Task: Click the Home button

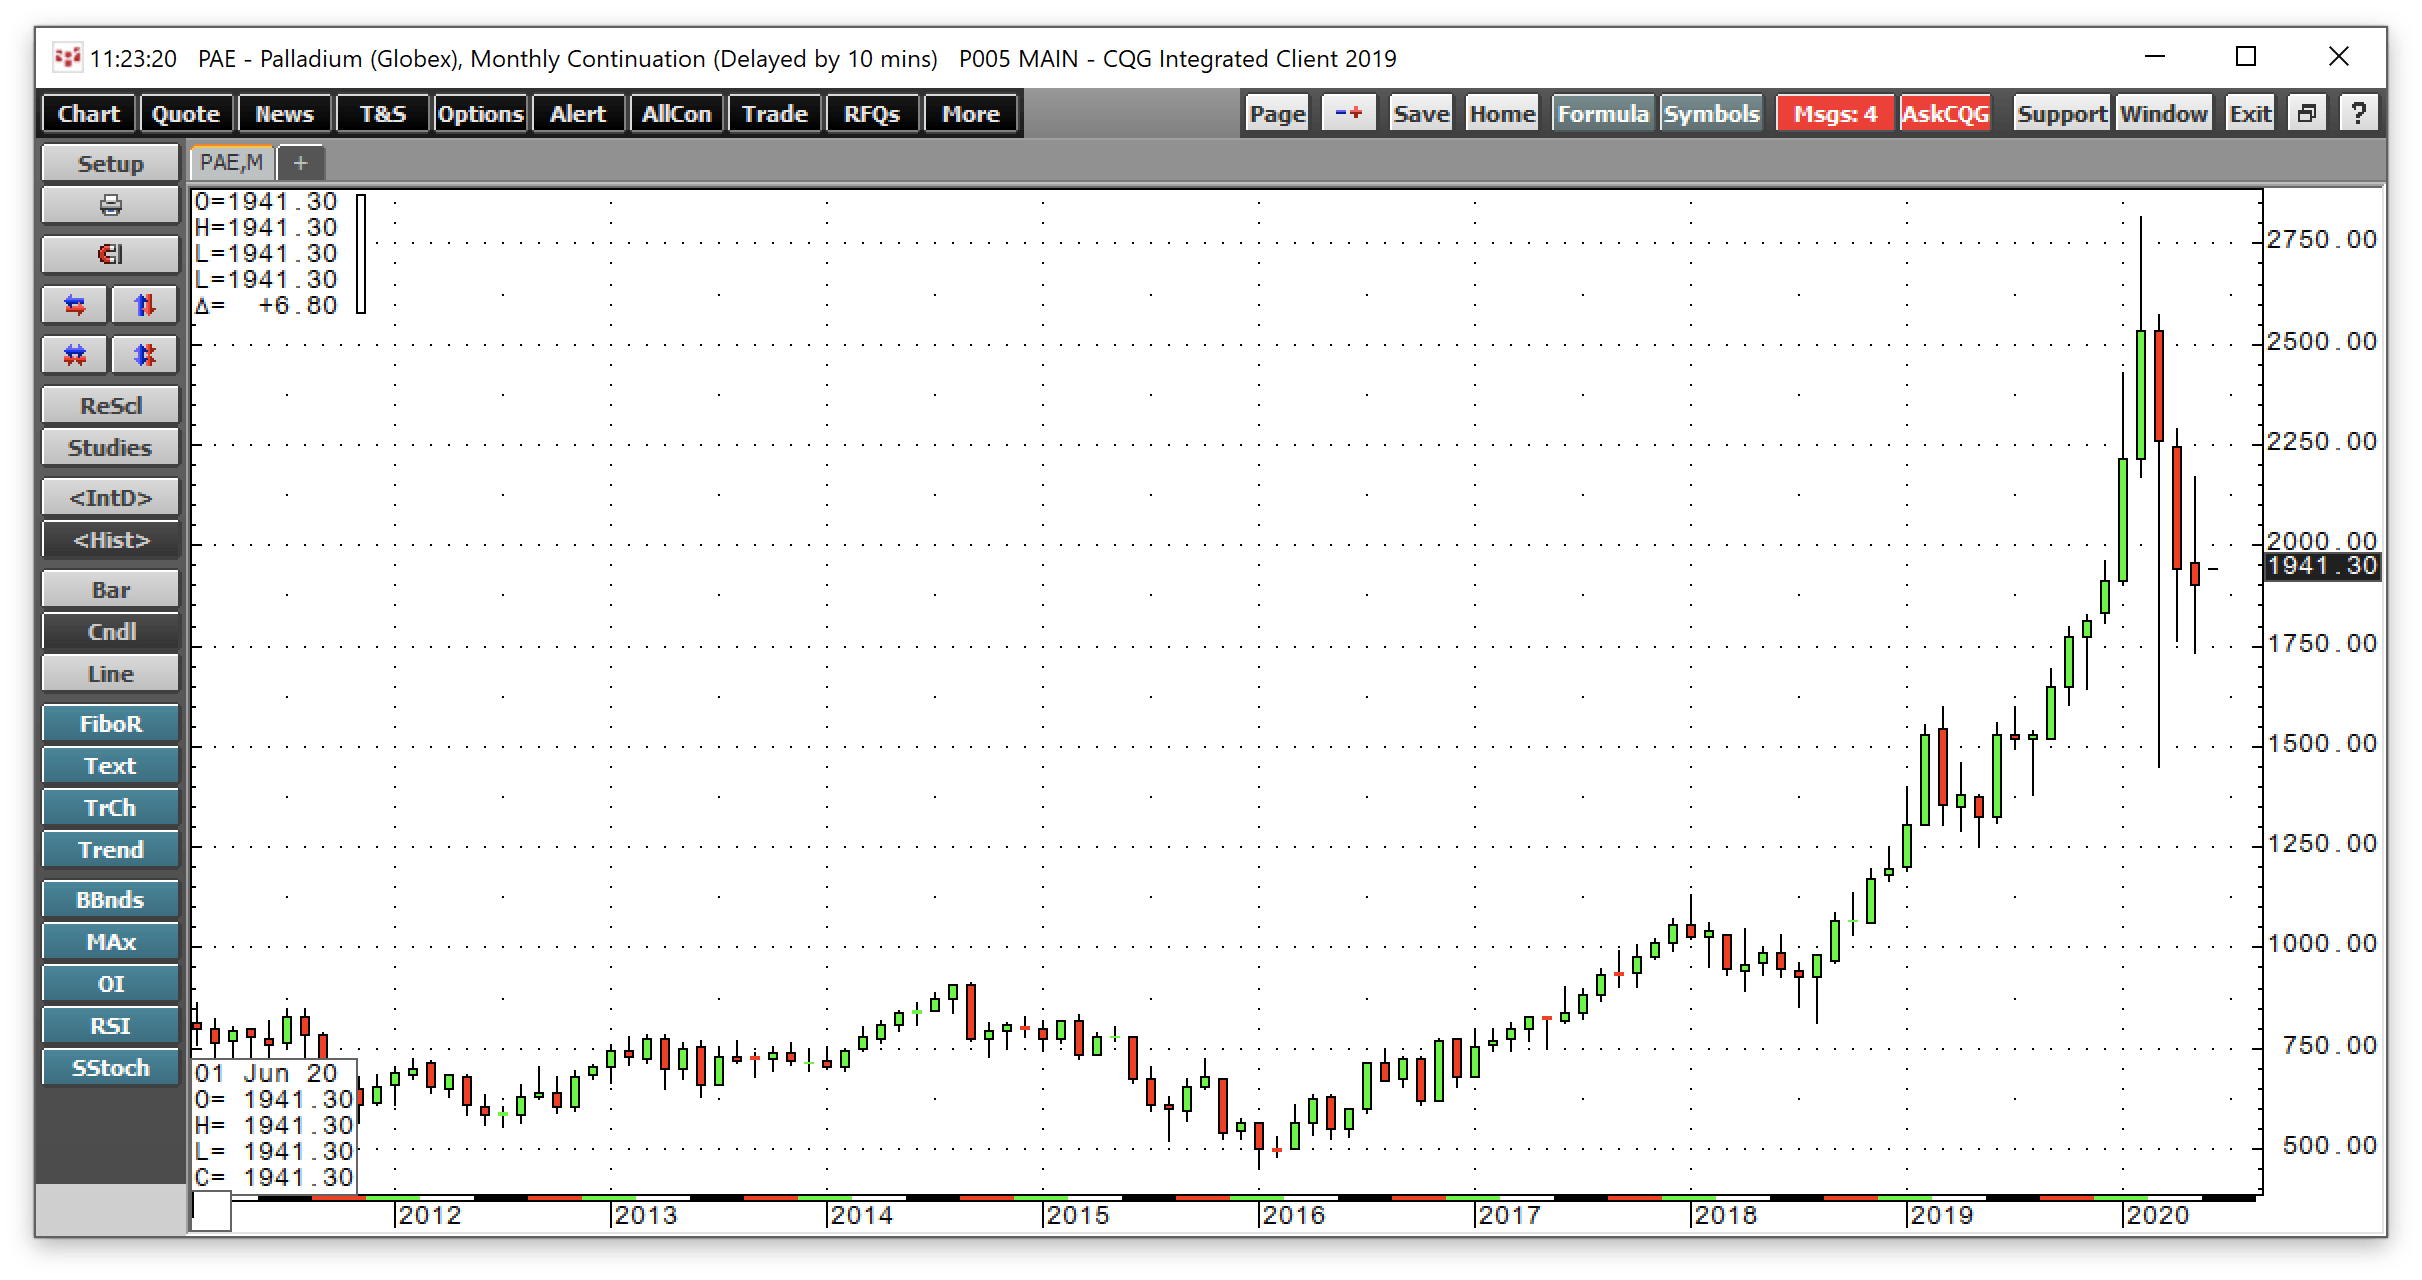Action: click(x=1502, y=113)
